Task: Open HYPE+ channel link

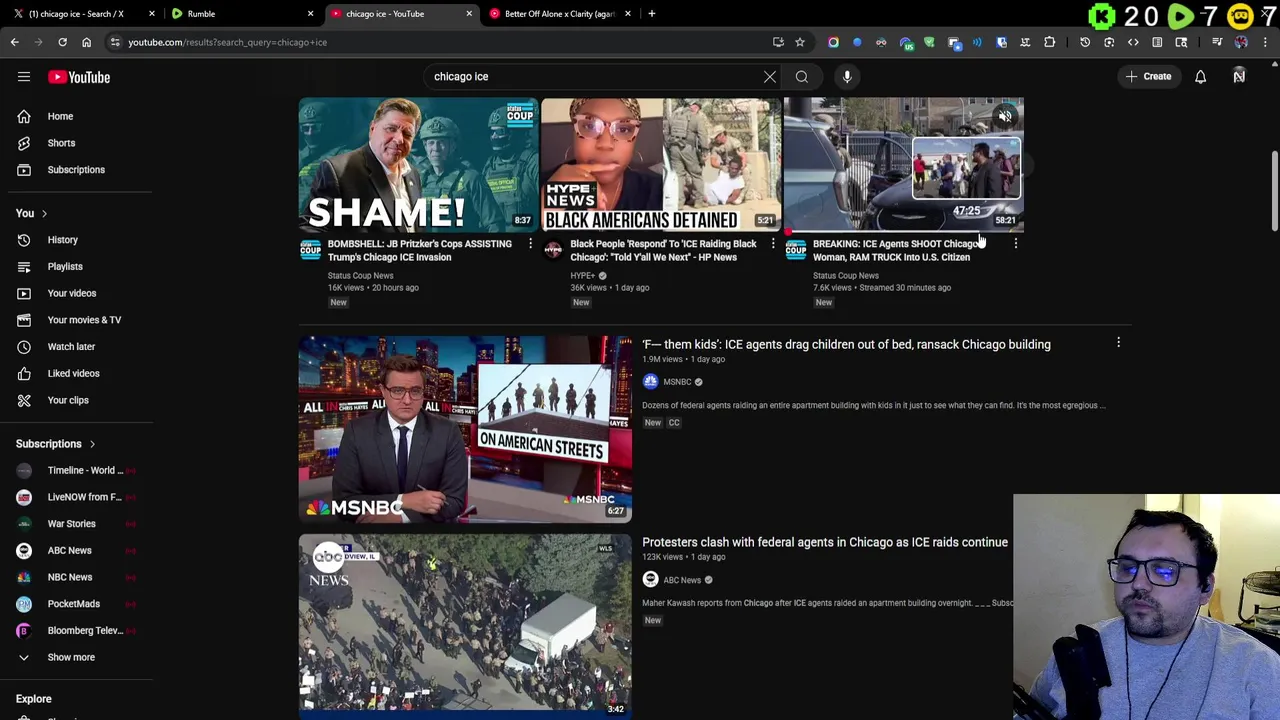Action: pos(582,276)
